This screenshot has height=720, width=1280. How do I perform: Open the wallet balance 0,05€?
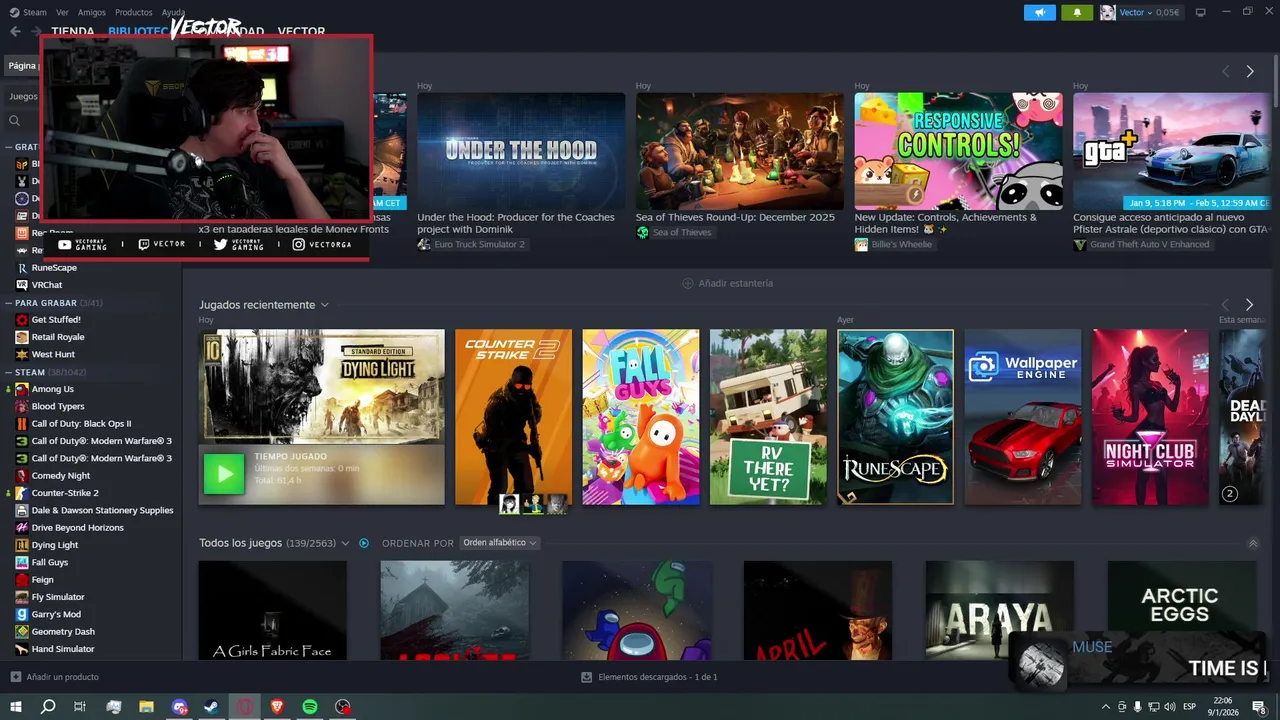pyautogui.click(x=1168, y=12)
